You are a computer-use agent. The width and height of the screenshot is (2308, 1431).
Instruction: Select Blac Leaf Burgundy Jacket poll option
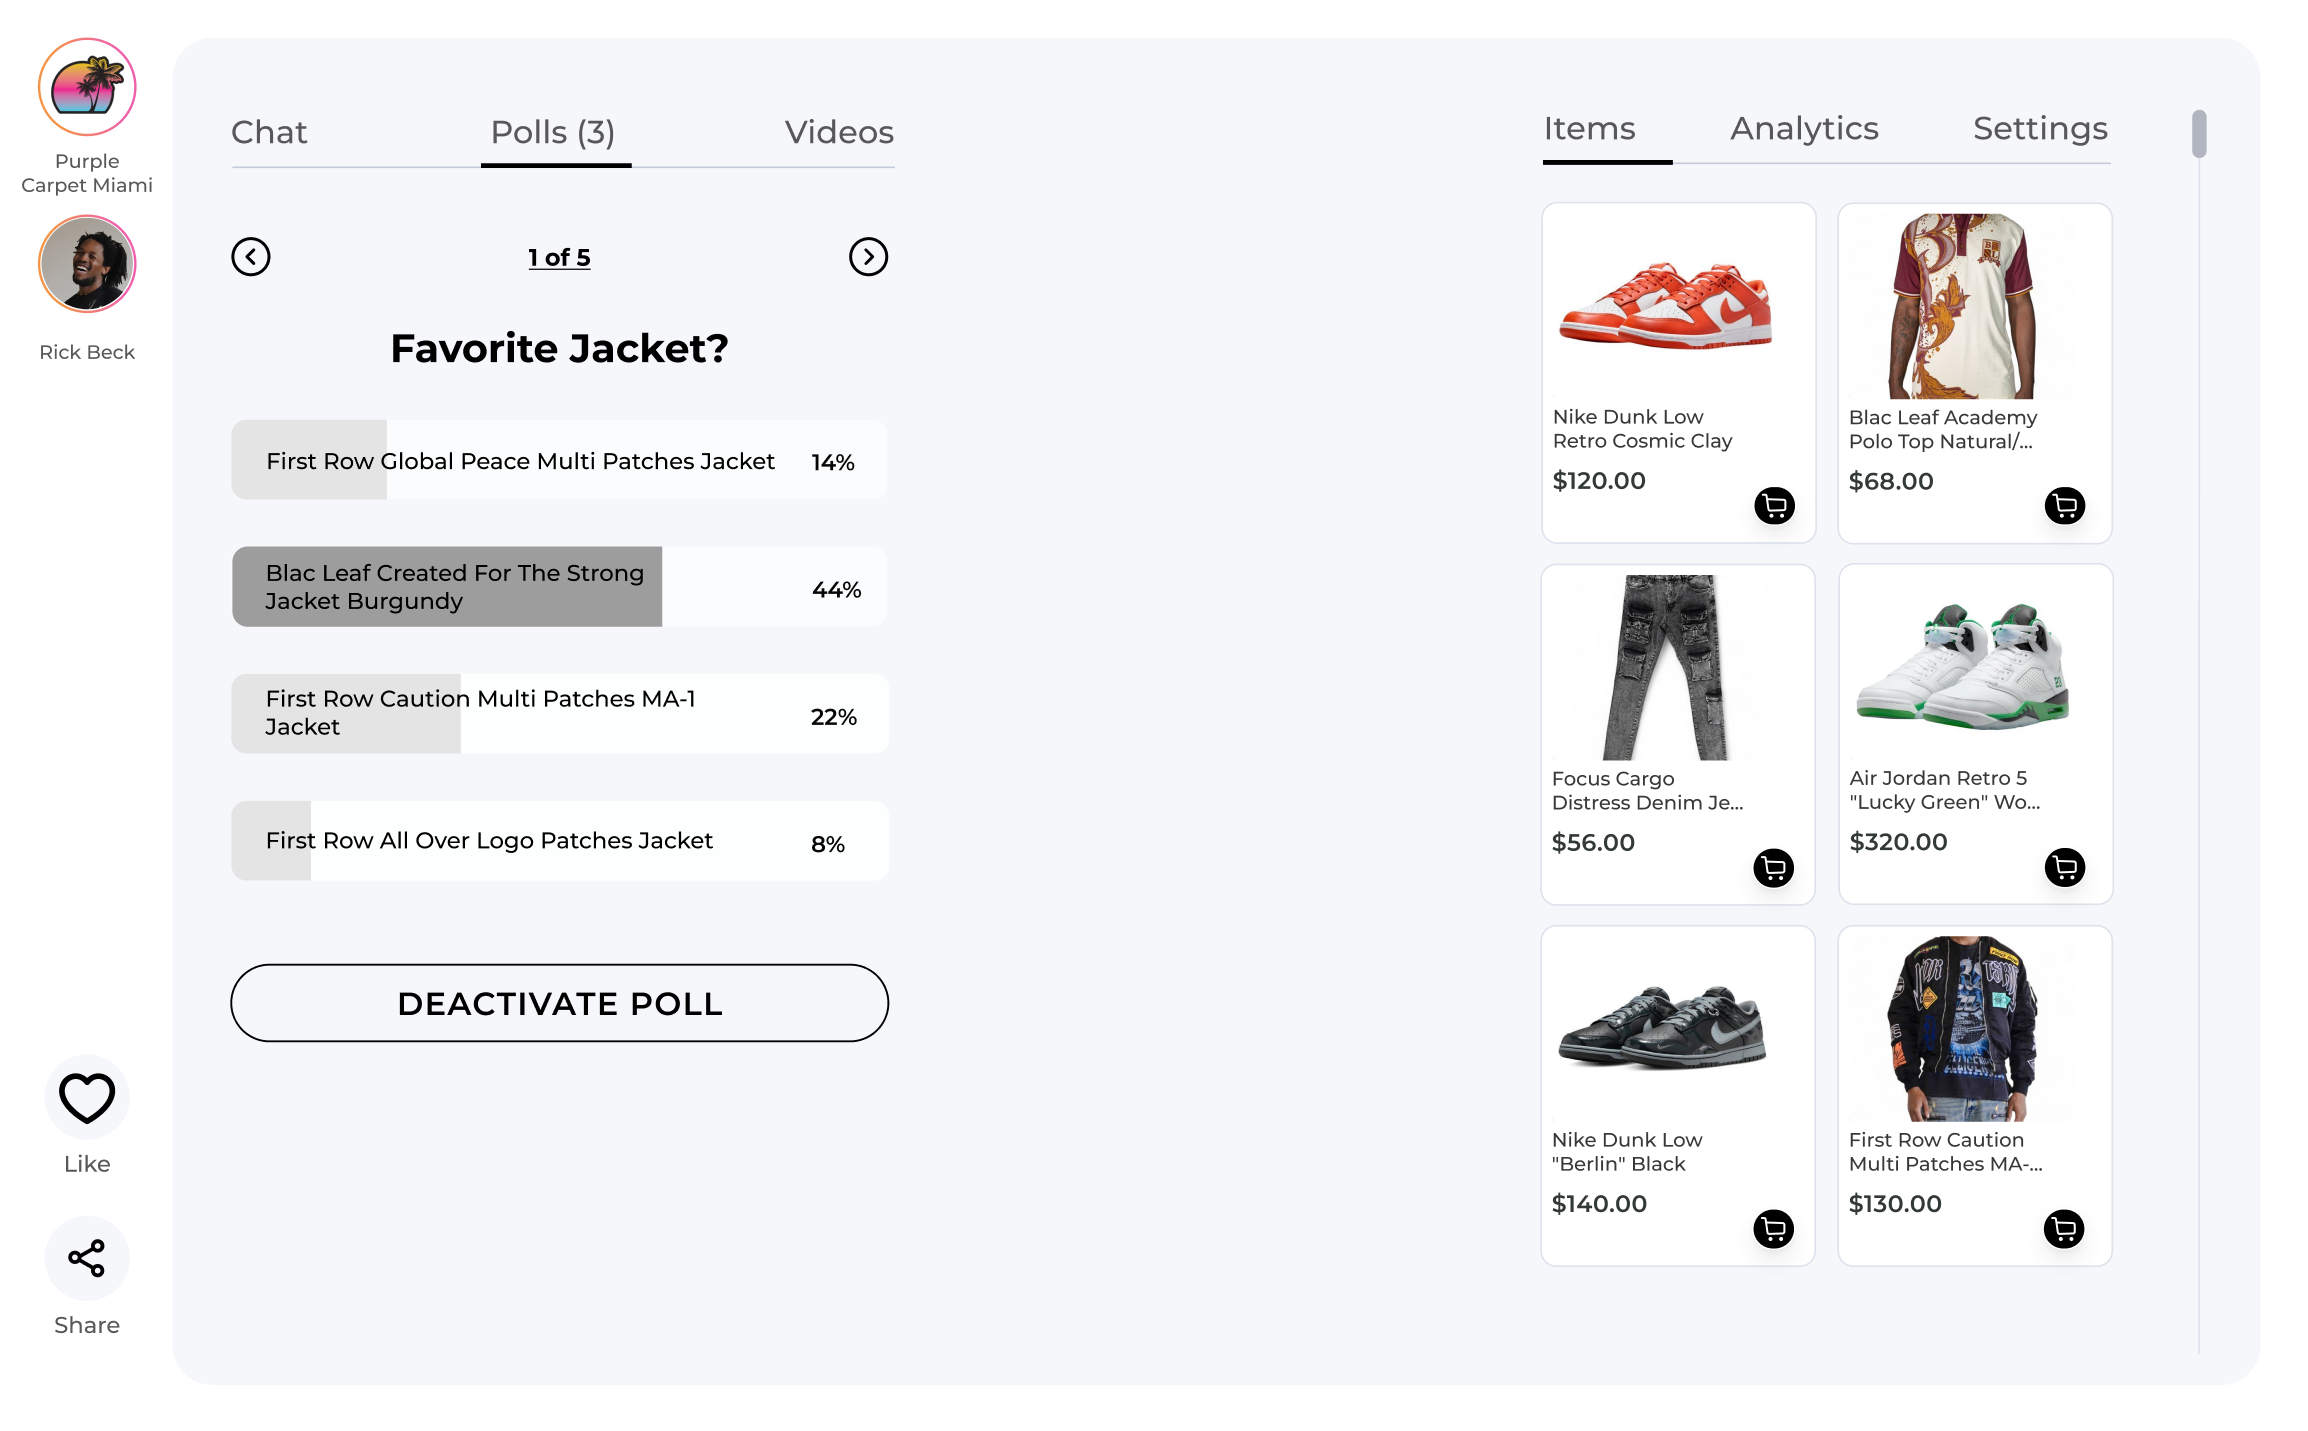tap(559, 587)
